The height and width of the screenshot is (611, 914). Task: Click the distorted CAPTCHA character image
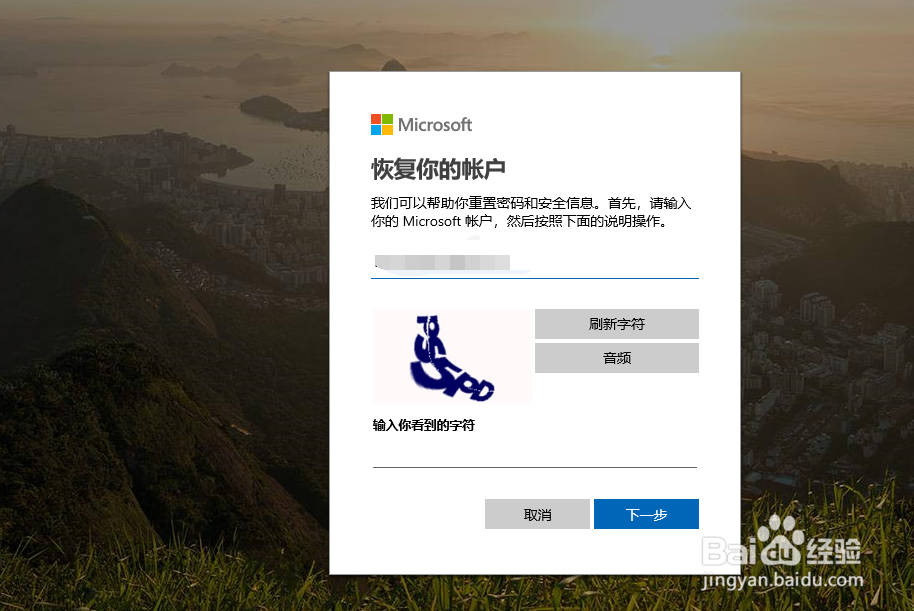(453, 357)
